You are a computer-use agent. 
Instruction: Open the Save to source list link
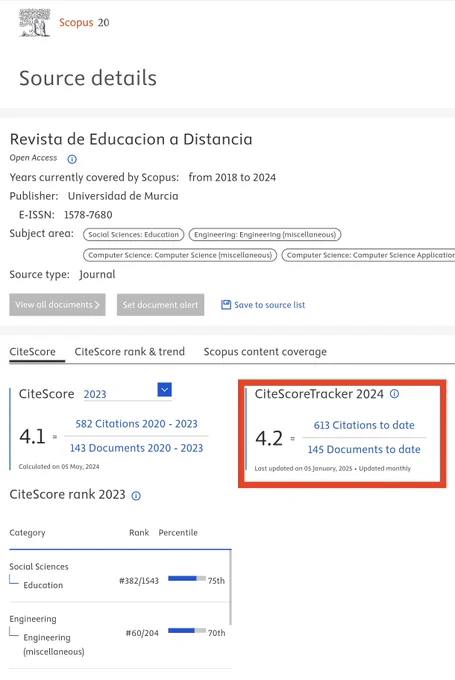(269, 305)
